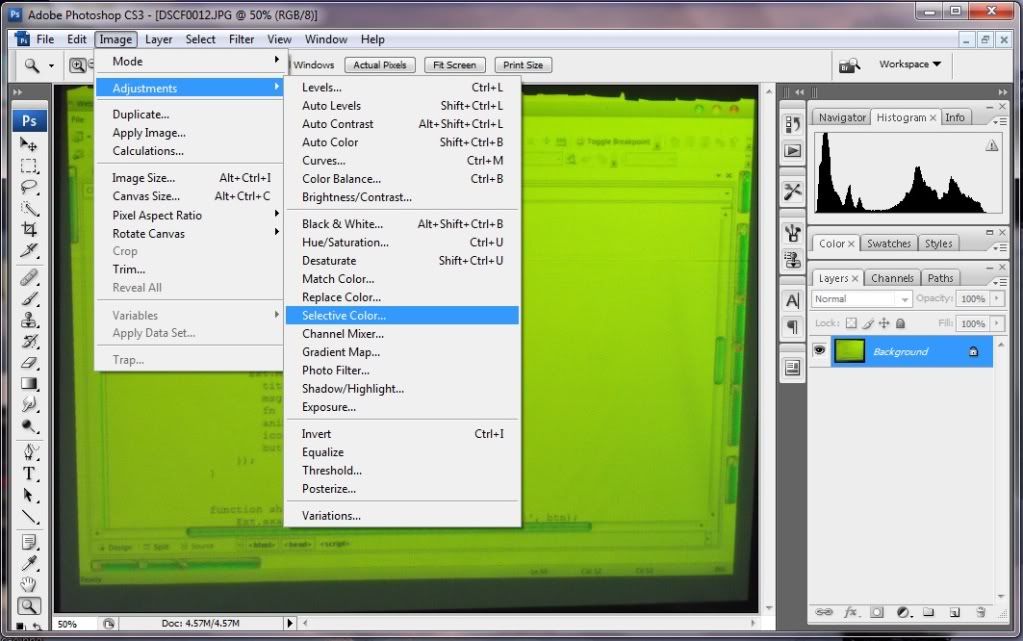This screenshot has height=641, width=1023.
Task: Open the Normal blend mode dropdown
Action: 861,299
